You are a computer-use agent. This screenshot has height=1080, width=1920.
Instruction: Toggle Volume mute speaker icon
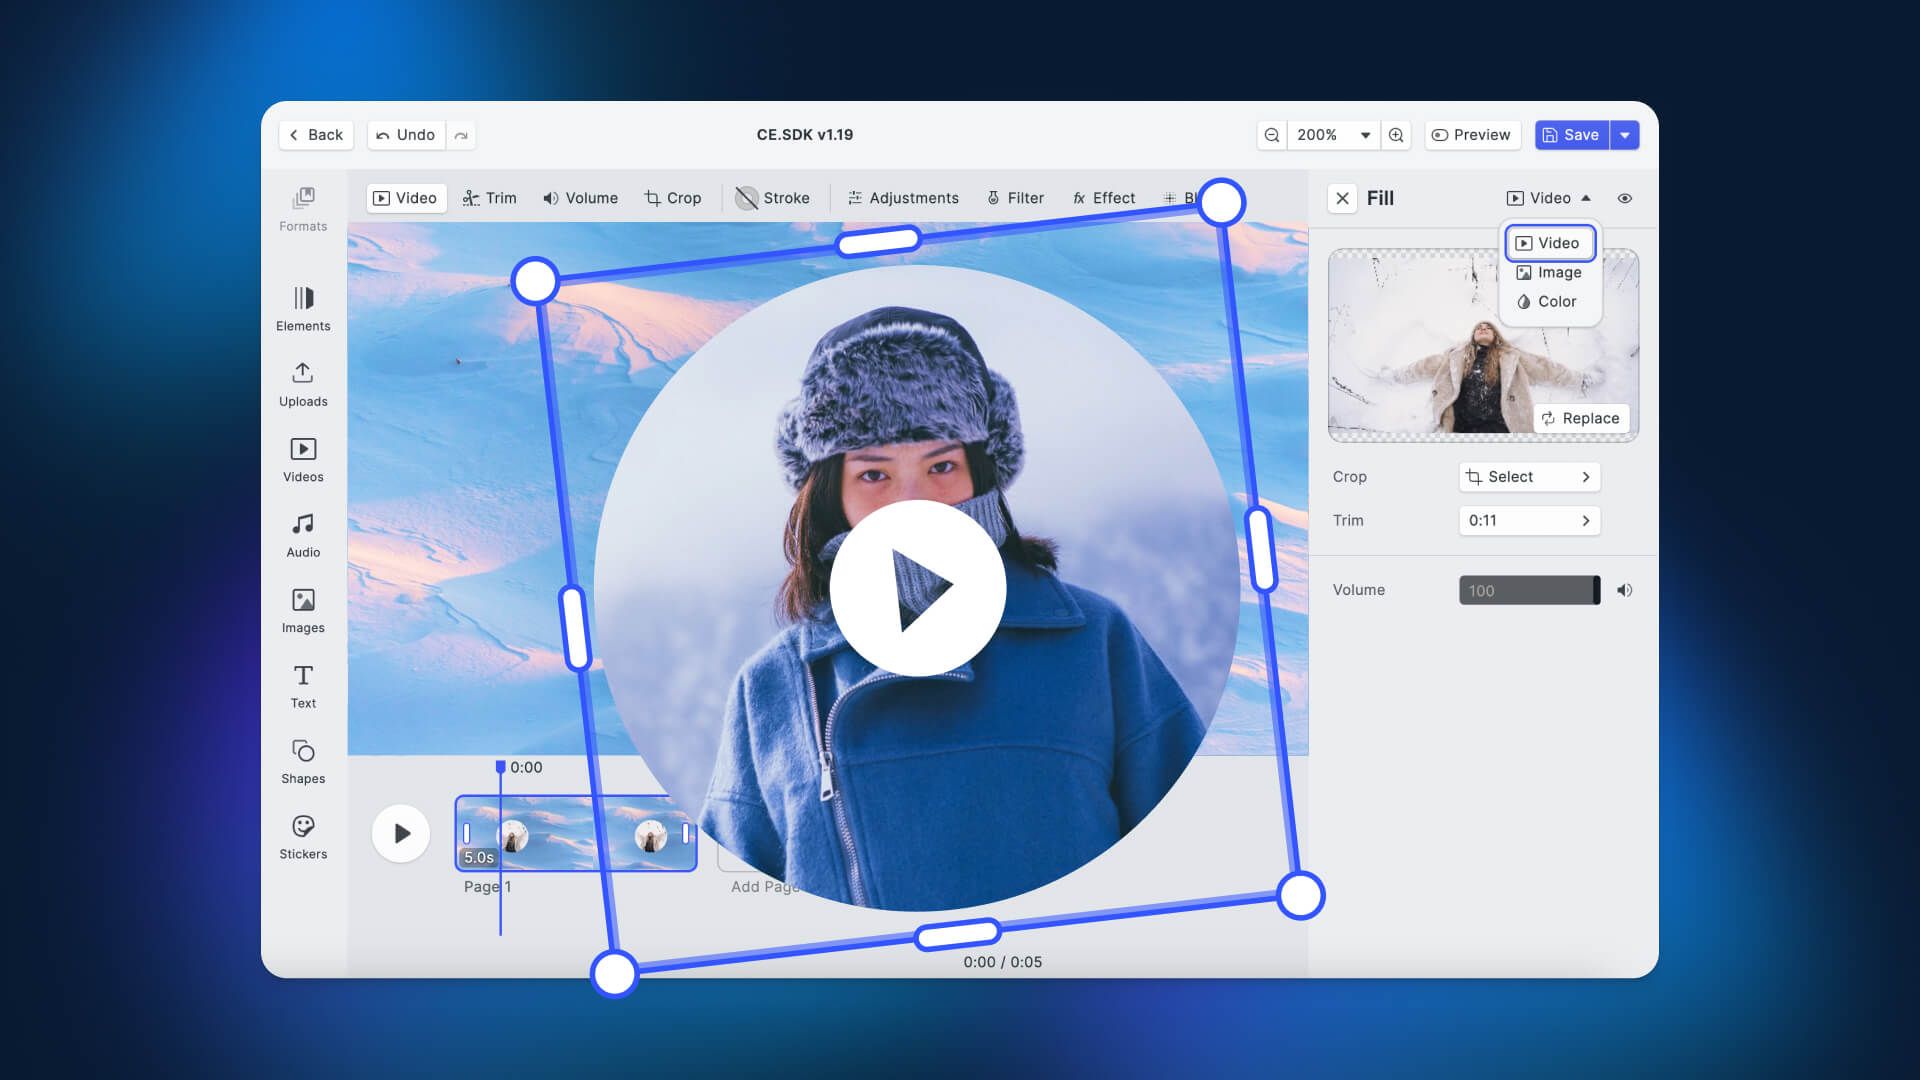coord(1625,589)
